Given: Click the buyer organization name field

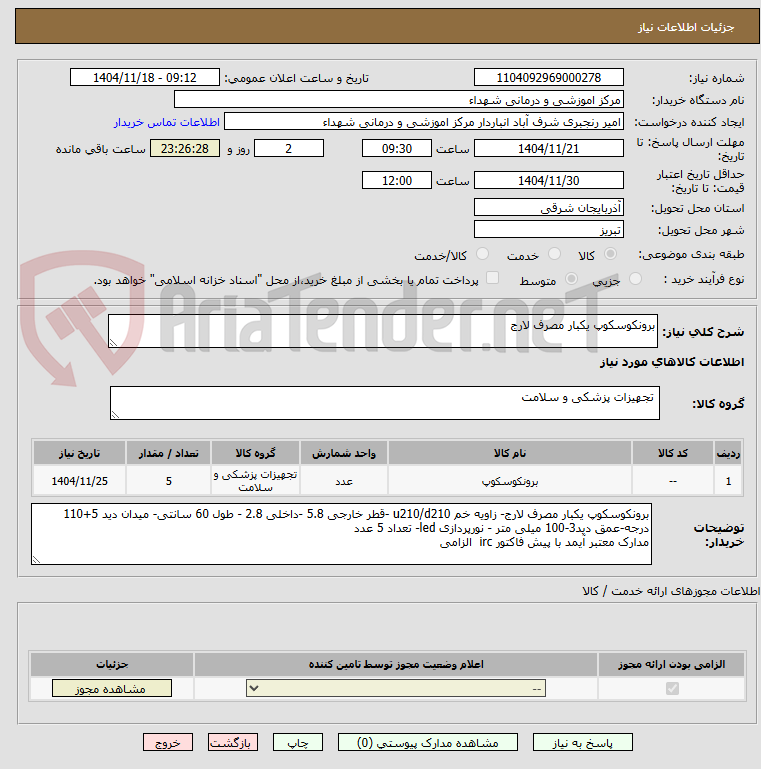Looking at the screenshot, I should point(399,100).
